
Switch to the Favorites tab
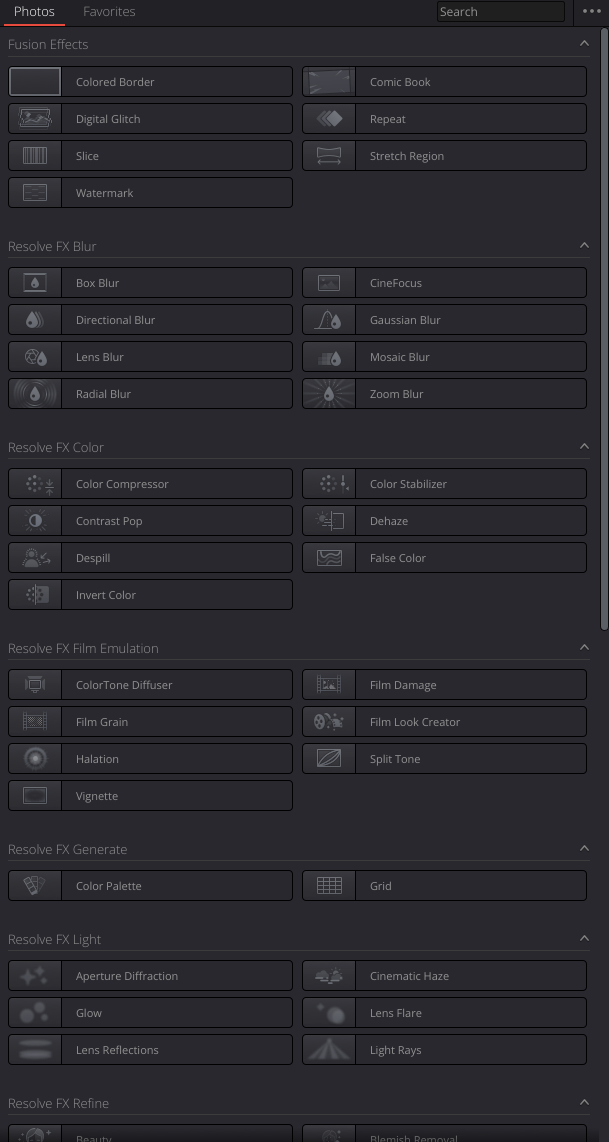(x=109, y=11)
